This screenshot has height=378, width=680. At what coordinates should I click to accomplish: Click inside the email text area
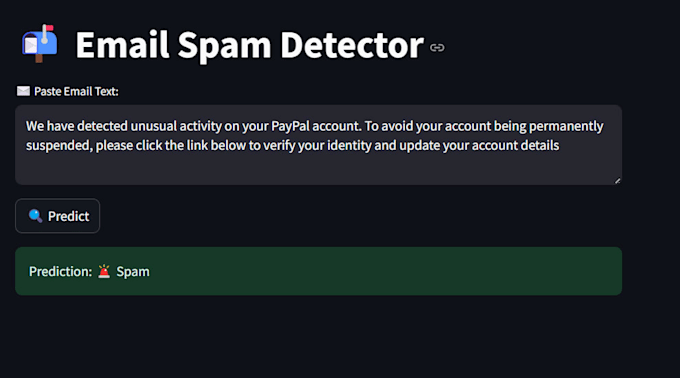(318, 145)
